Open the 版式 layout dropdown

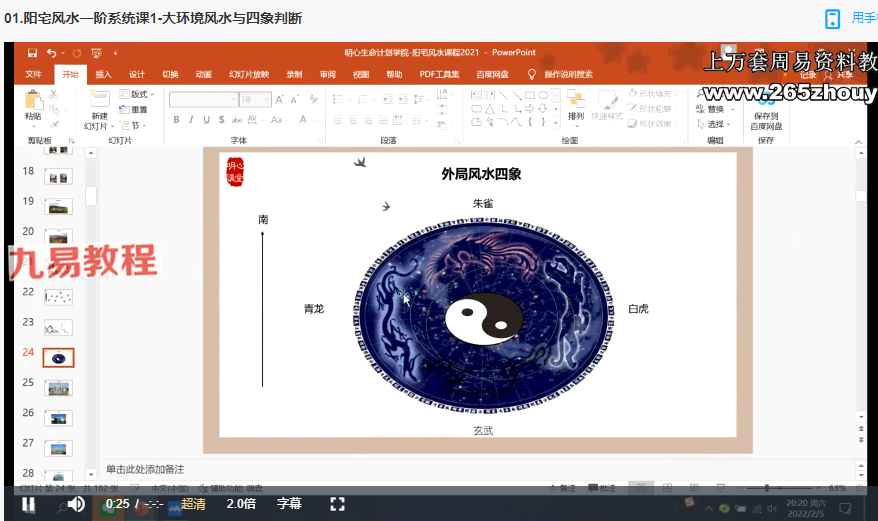click(x=136, y=94)
